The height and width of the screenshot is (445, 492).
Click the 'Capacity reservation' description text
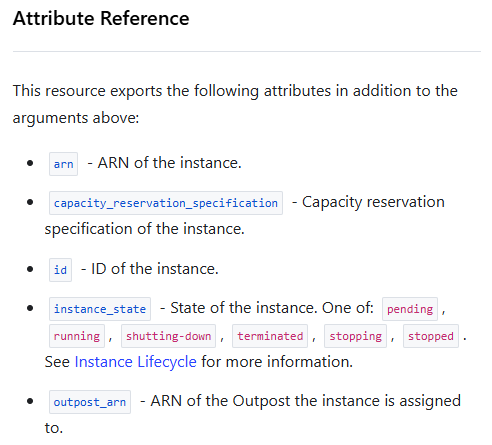pos(373,202)
